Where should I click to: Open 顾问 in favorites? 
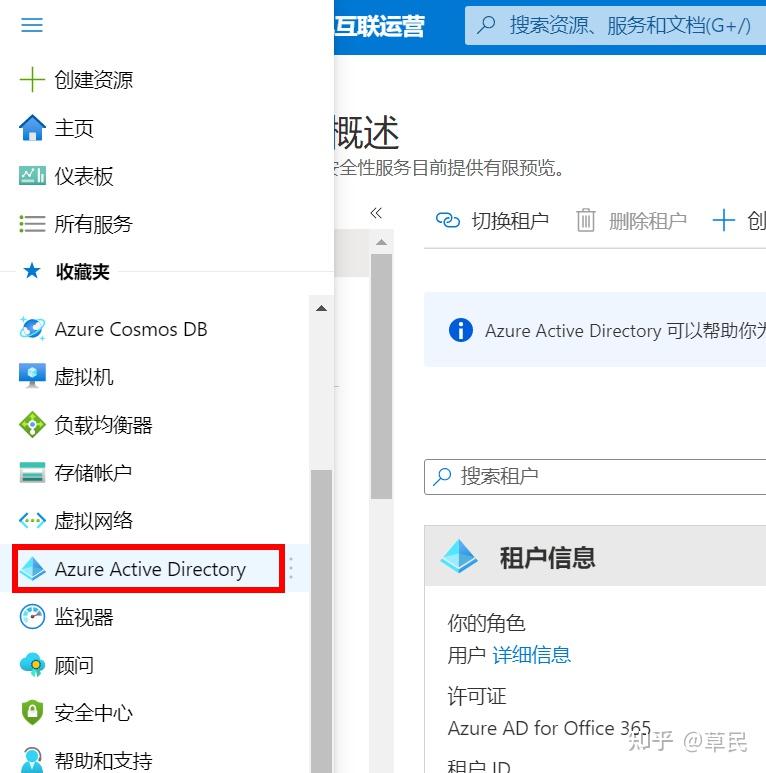(x=74, y=665)
